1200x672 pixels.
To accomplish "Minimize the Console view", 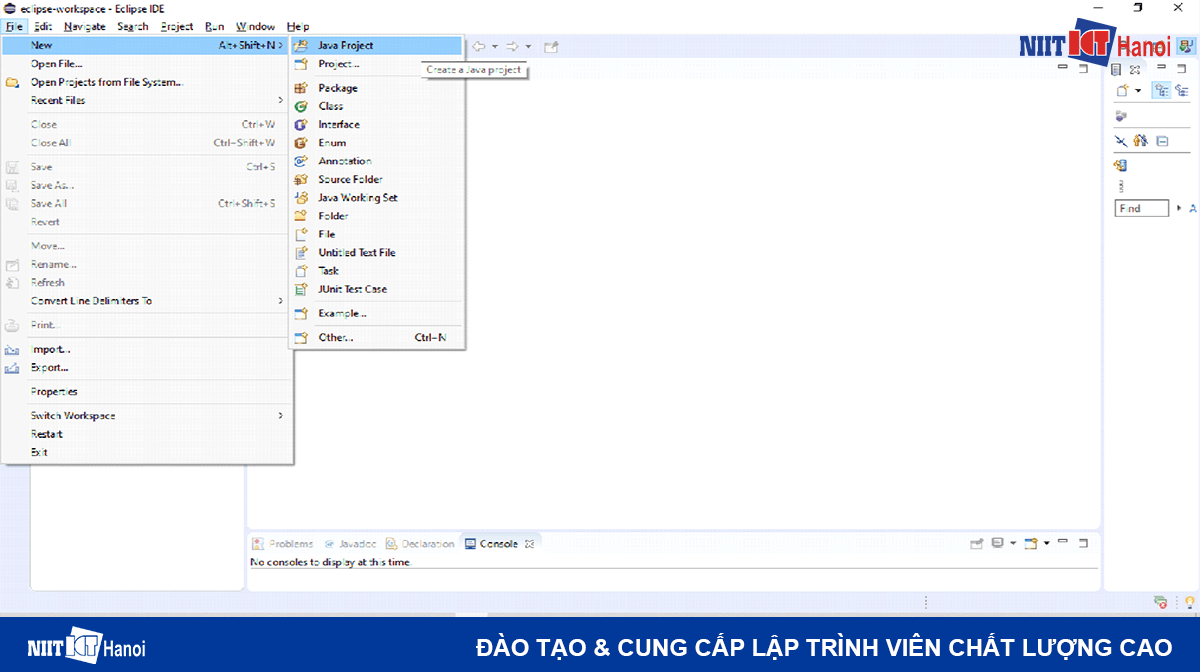I will pos(1062,543).
